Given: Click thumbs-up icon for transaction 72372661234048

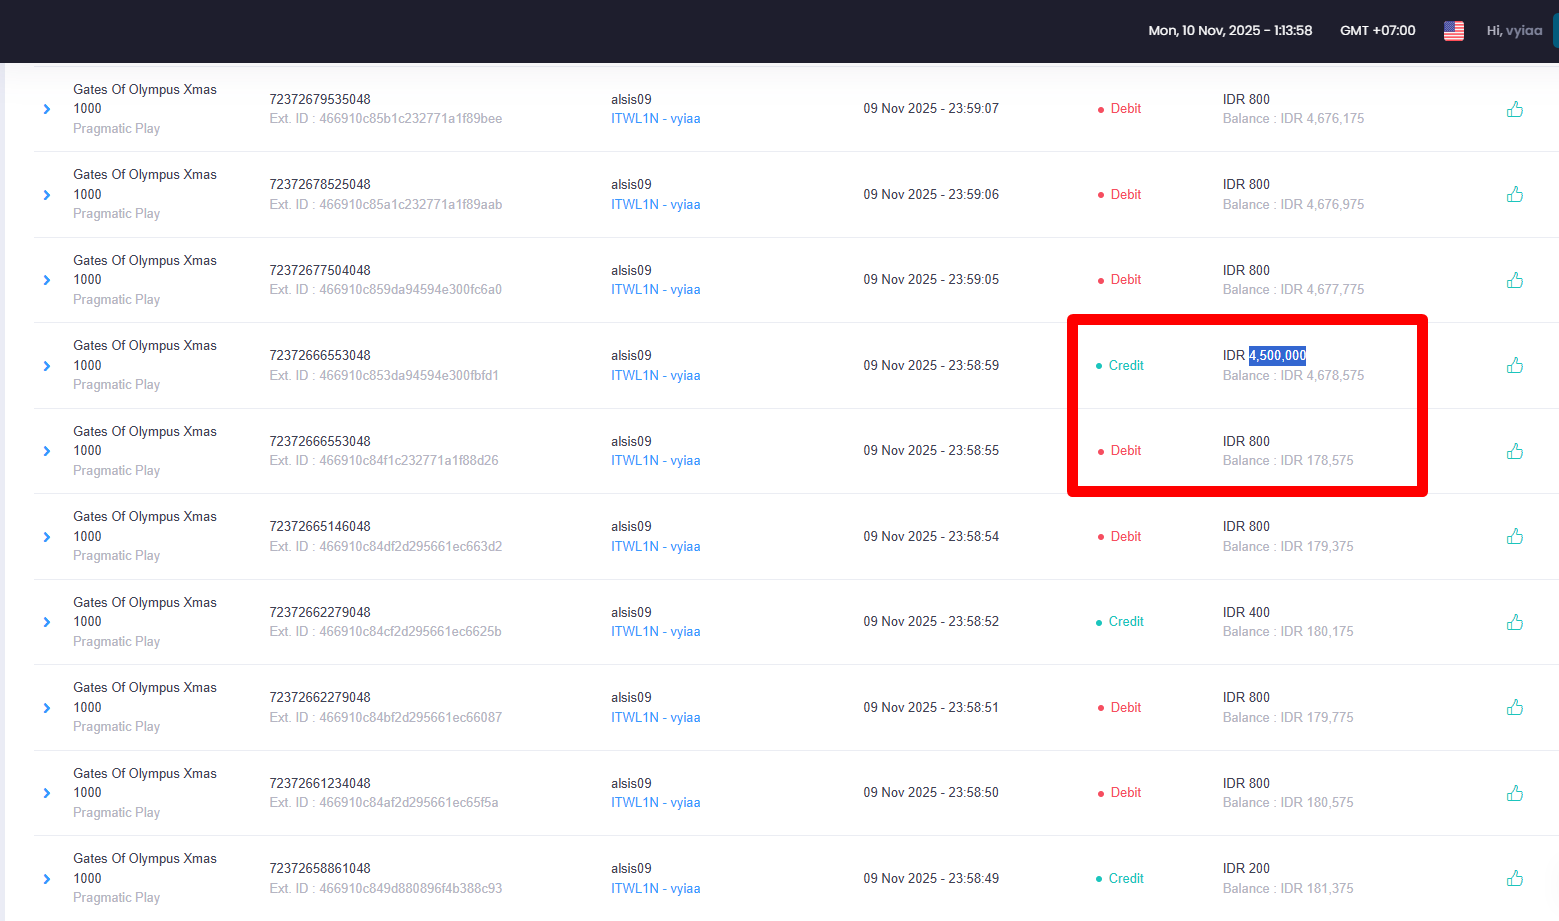Looking at the screenshot, I should (x=1515, y=793).
